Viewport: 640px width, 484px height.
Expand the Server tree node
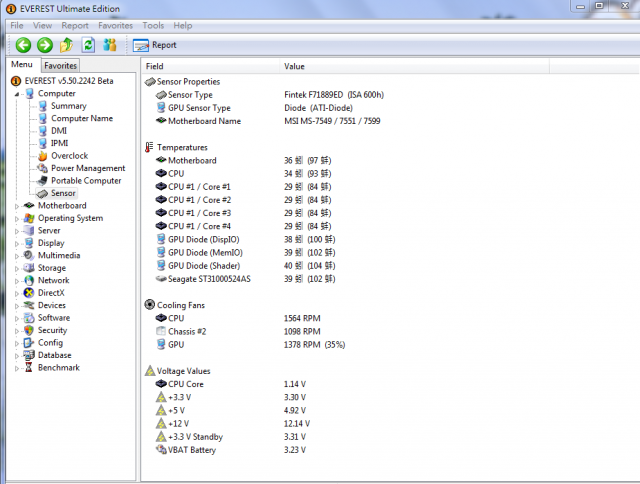click(x=17, y=231)
